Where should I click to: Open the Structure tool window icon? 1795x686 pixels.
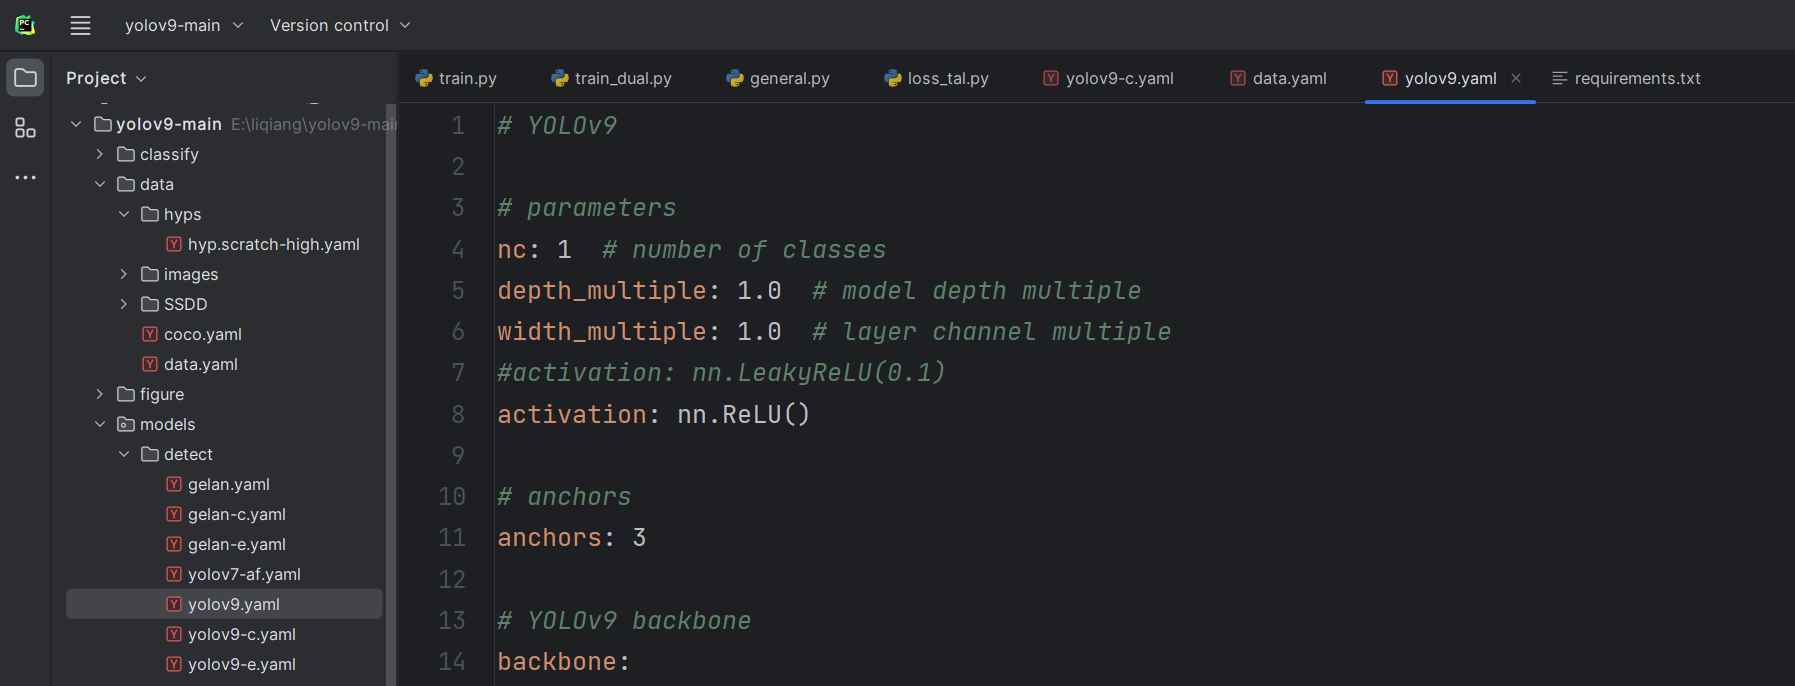[x=25, y=128]
